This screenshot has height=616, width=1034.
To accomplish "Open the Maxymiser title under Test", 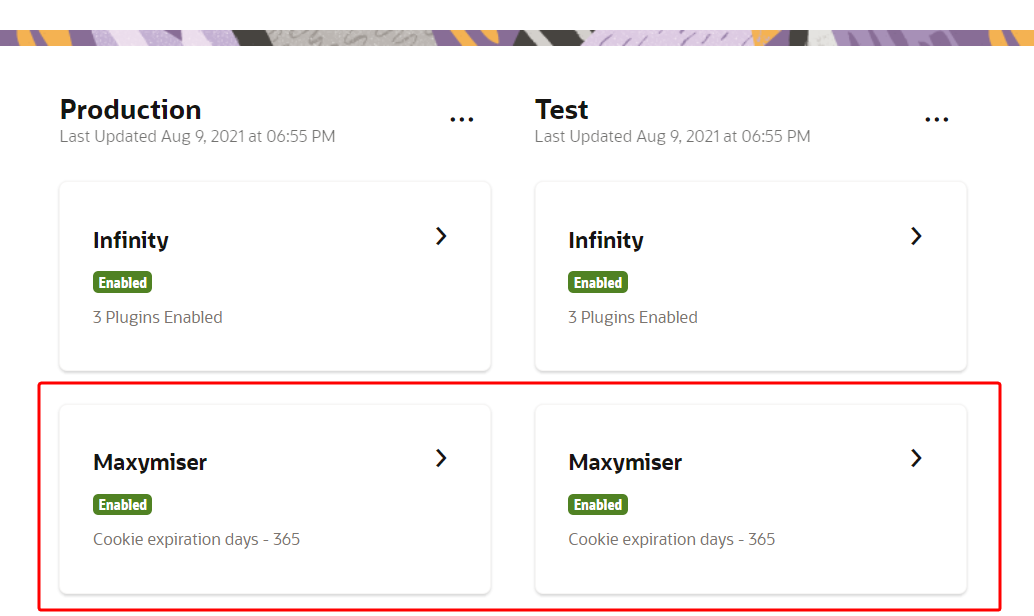I will coord(625,462).
